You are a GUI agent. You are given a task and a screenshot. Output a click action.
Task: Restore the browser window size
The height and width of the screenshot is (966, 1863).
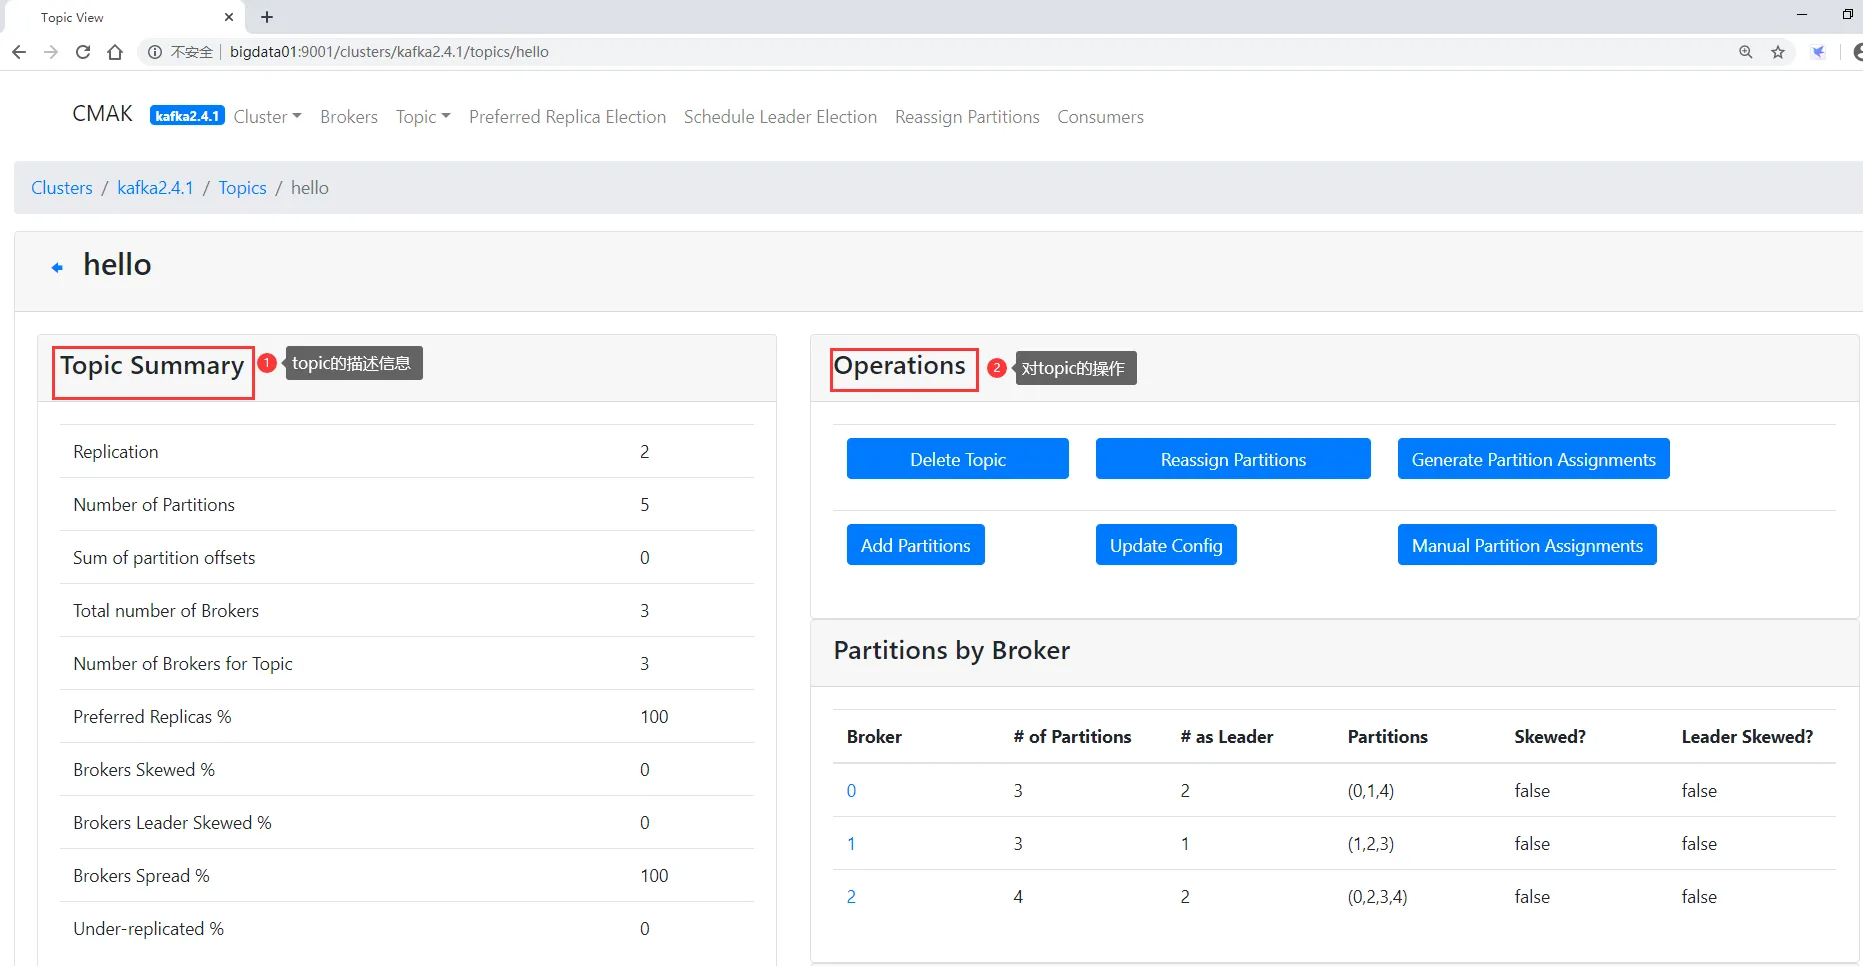[1847, 15]
